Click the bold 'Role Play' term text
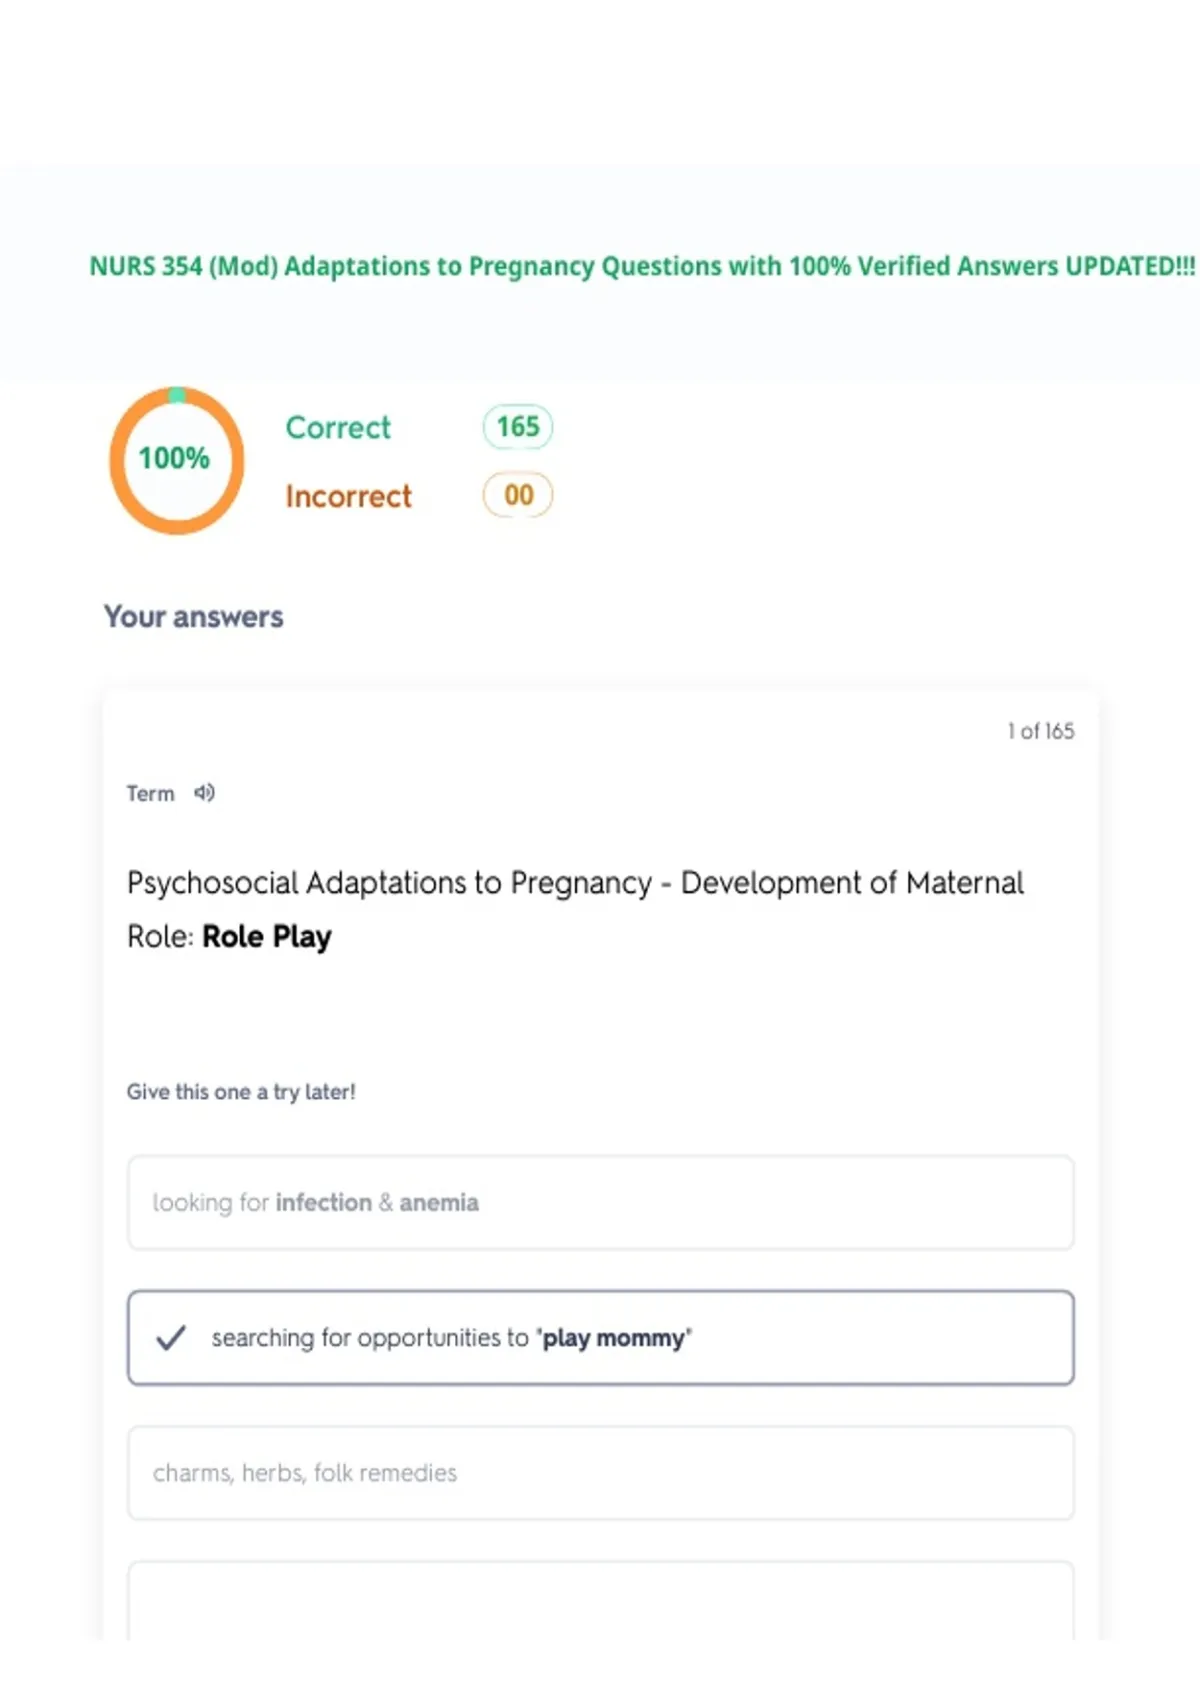 267,937
